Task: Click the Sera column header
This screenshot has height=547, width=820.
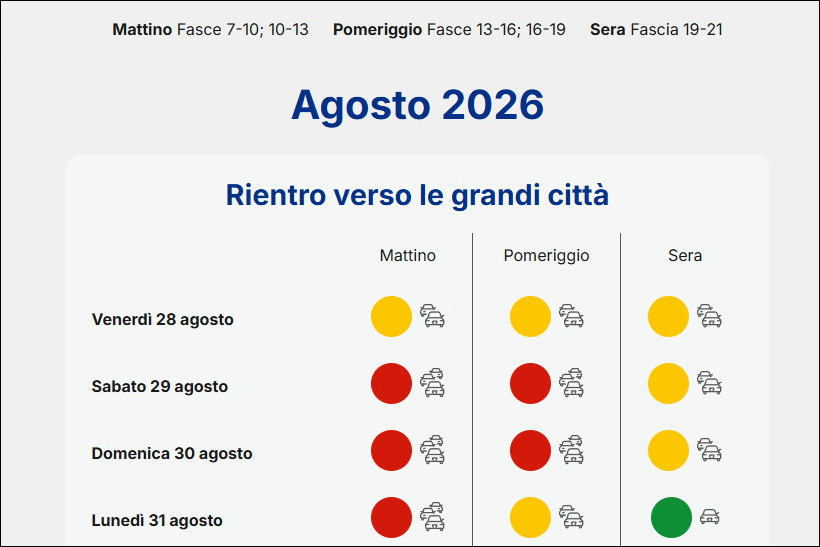Action: click(685, 255)
